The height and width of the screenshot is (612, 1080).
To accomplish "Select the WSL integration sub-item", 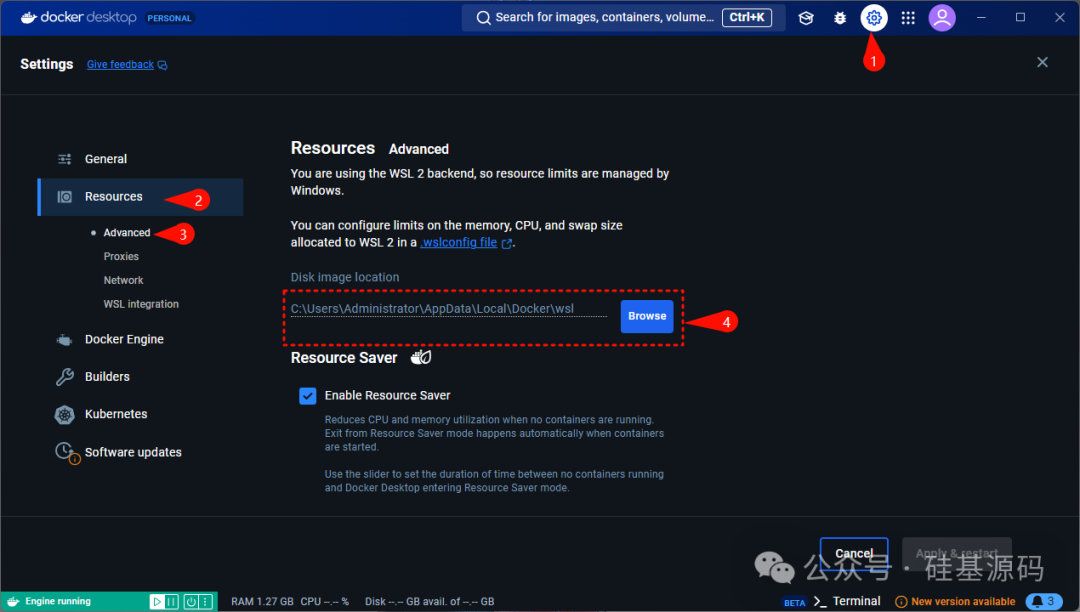I will (x=141, y=304).
